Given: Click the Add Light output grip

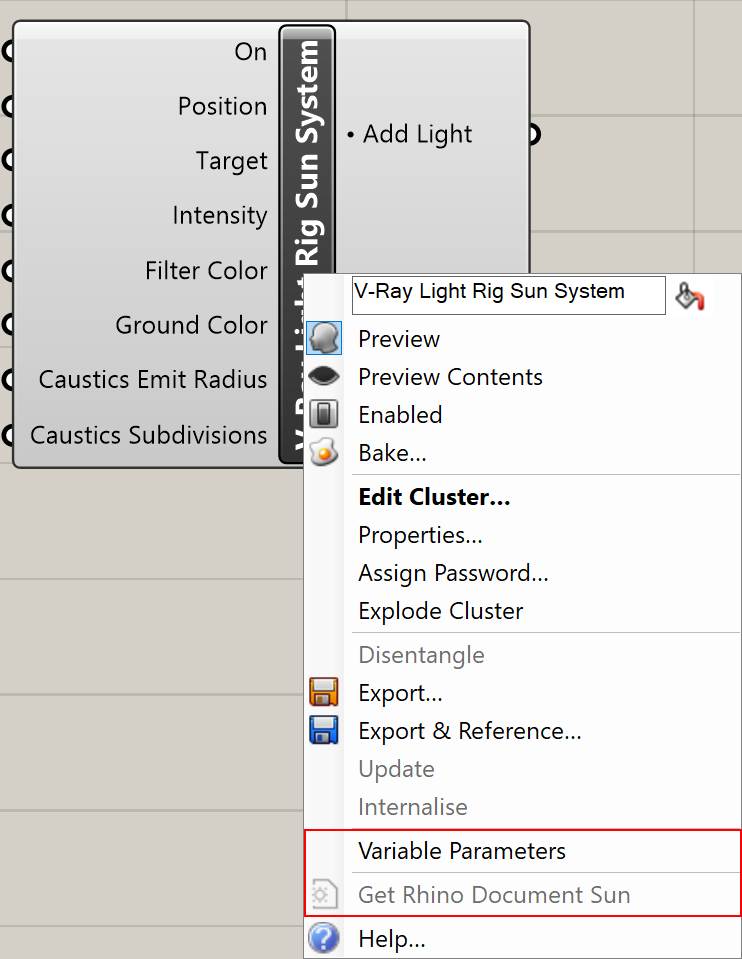Looking at the screenshot, I should [x=534, y=135].
